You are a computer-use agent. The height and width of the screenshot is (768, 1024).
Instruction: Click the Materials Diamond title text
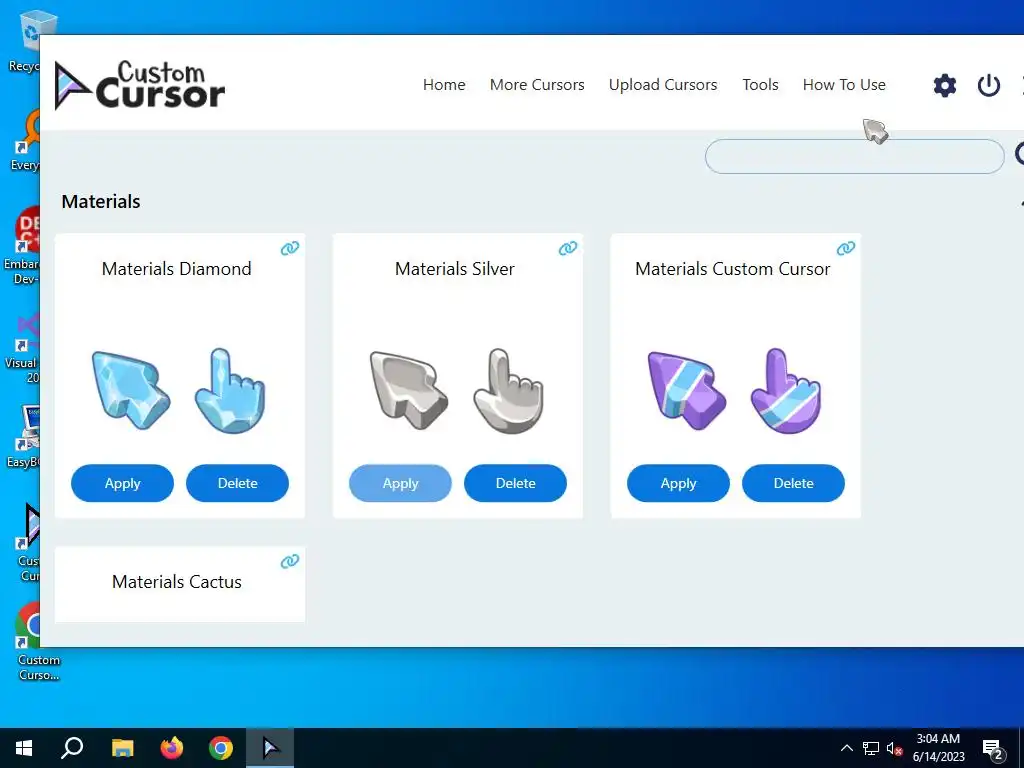click(x=176, y=269)
